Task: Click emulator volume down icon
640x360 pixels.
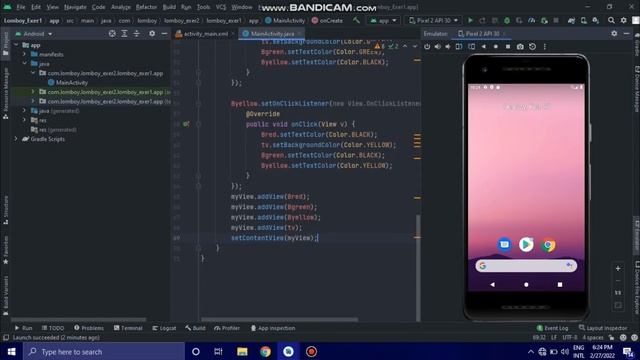Action: pyautogui.click(x=448, y=47)
